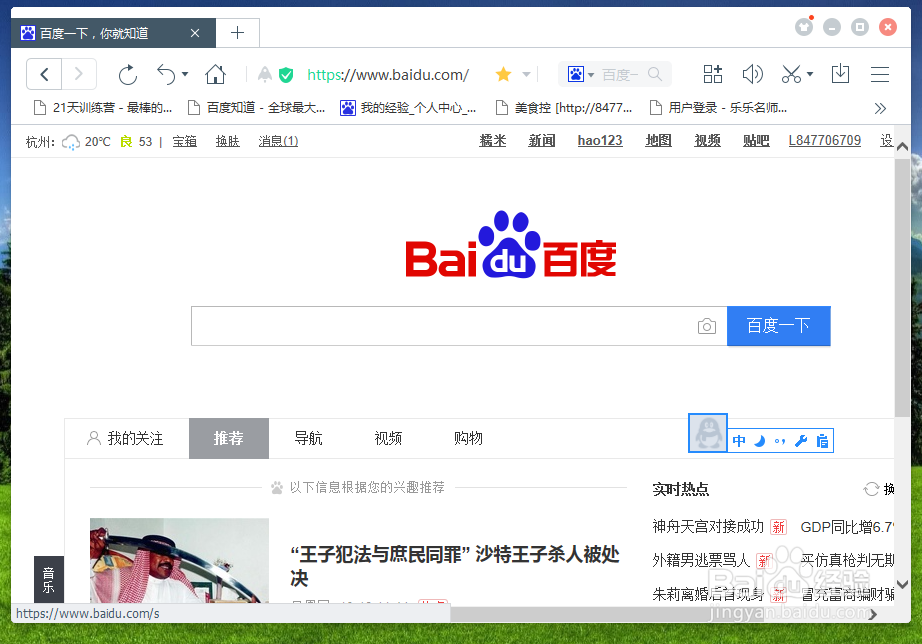
Task: Mute the page via the speaker icon
Action: click(752, 74)
